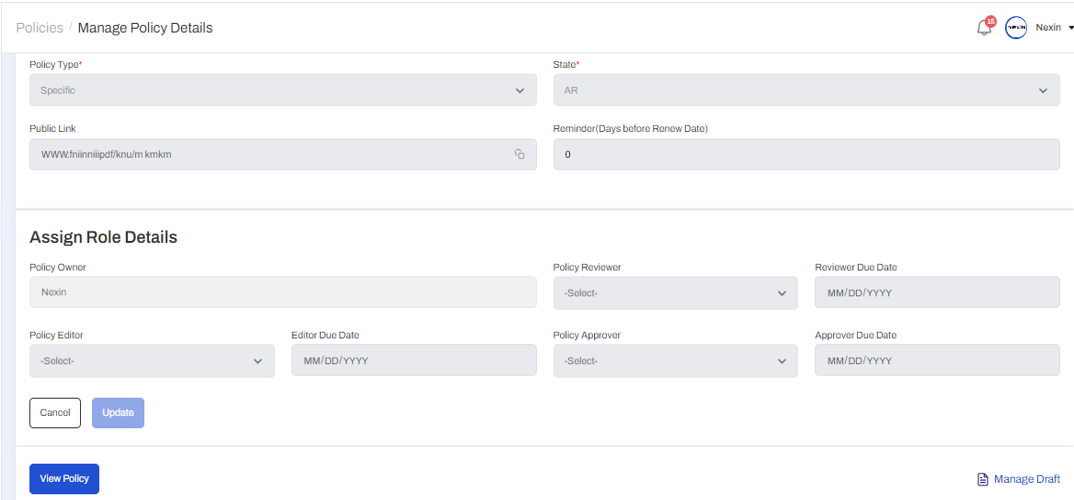Open the notifications bell
The image size is (1074, 500).
pos(984,28)
